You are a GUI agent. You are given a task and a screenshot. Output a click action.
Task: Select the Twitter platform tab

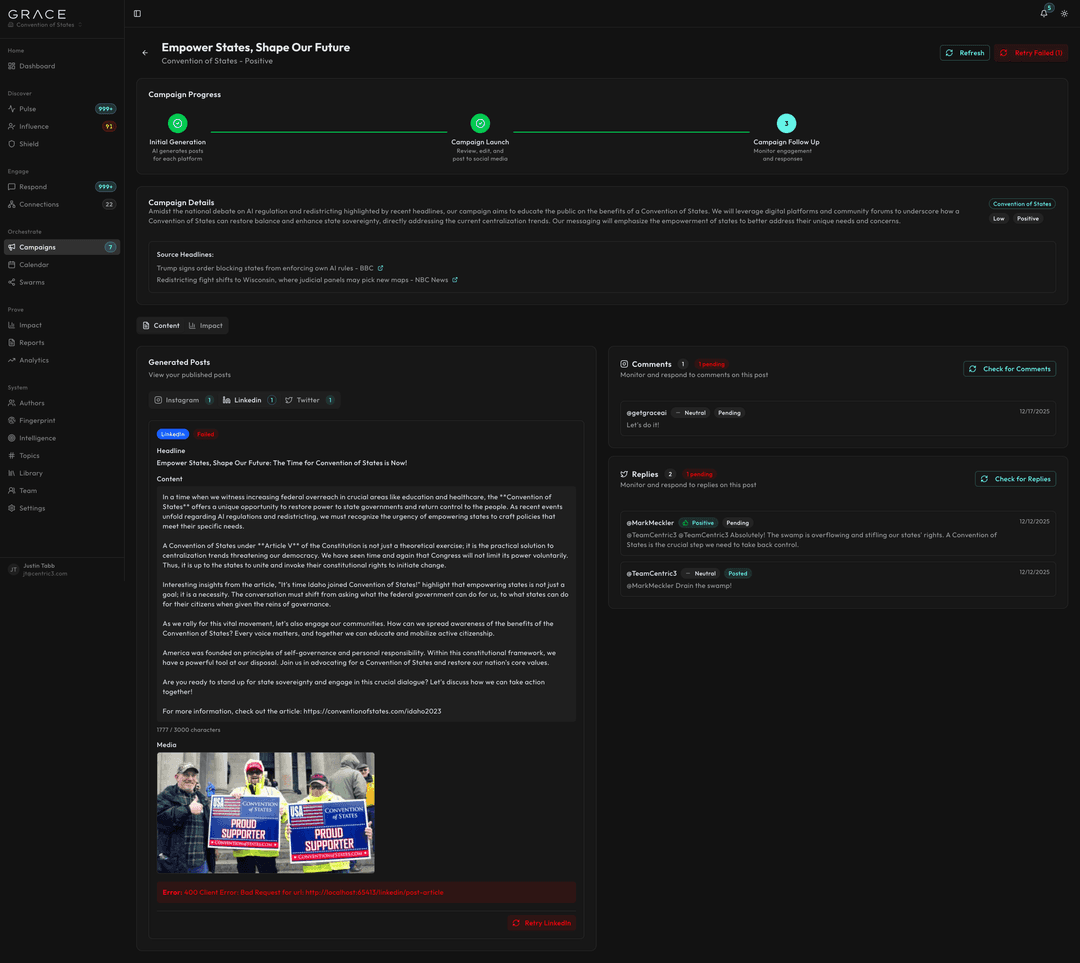point(302,399)
